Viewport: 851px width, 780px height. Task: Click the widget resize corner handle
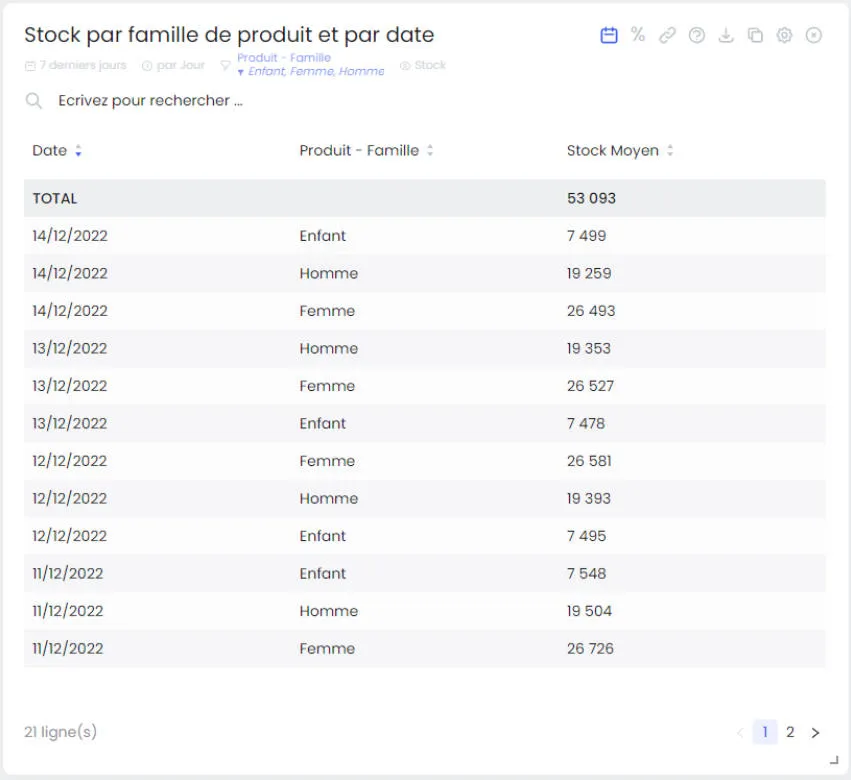point(834,760)
